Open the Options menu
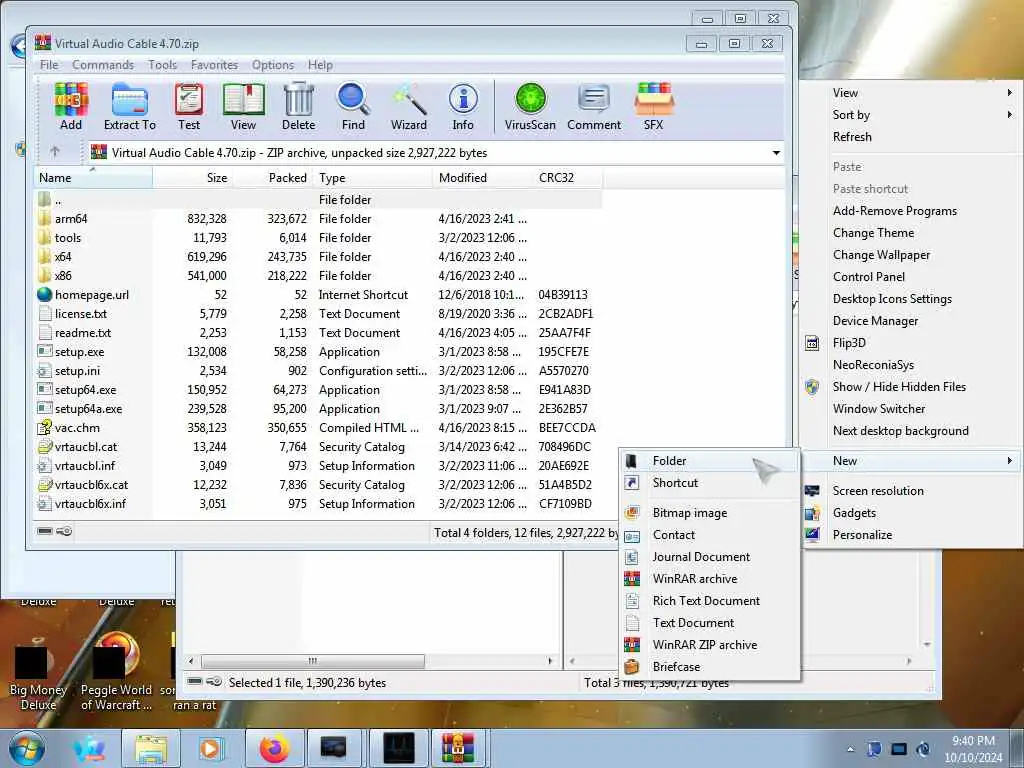Viewport: 1024px width, 768px height. (273, 65)
